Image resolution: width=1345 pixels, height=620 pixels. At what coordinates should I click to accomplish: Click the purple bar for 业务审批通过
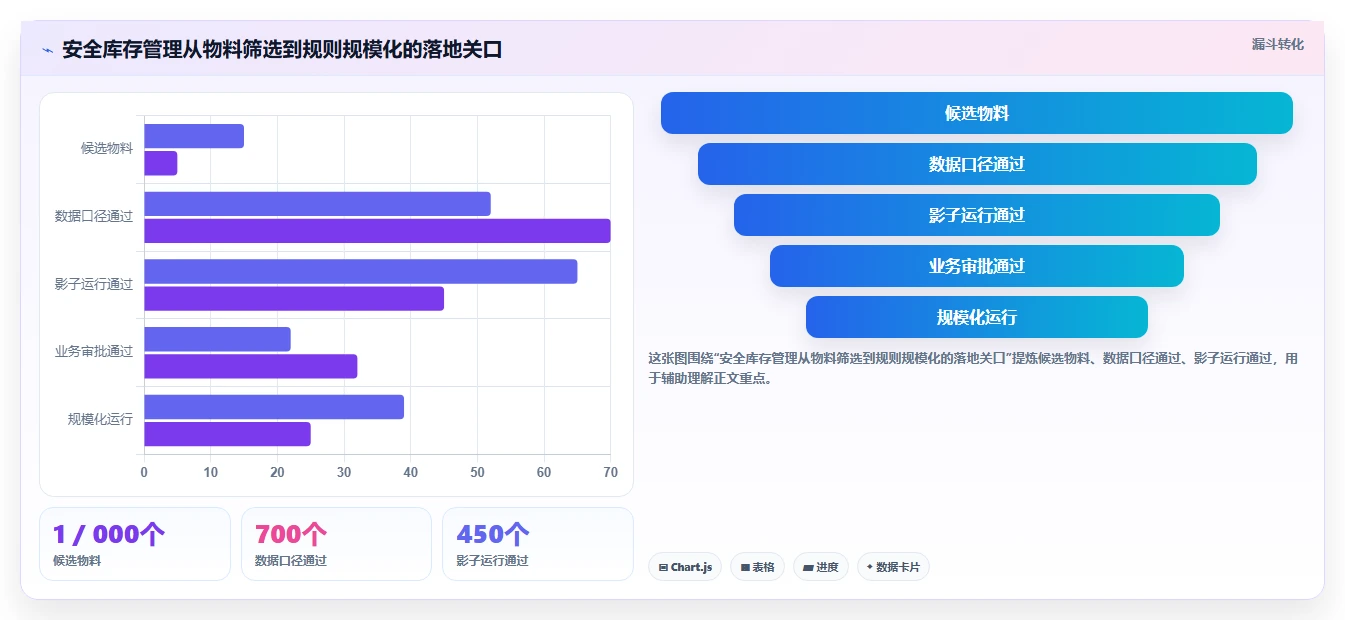pos(251,366)
